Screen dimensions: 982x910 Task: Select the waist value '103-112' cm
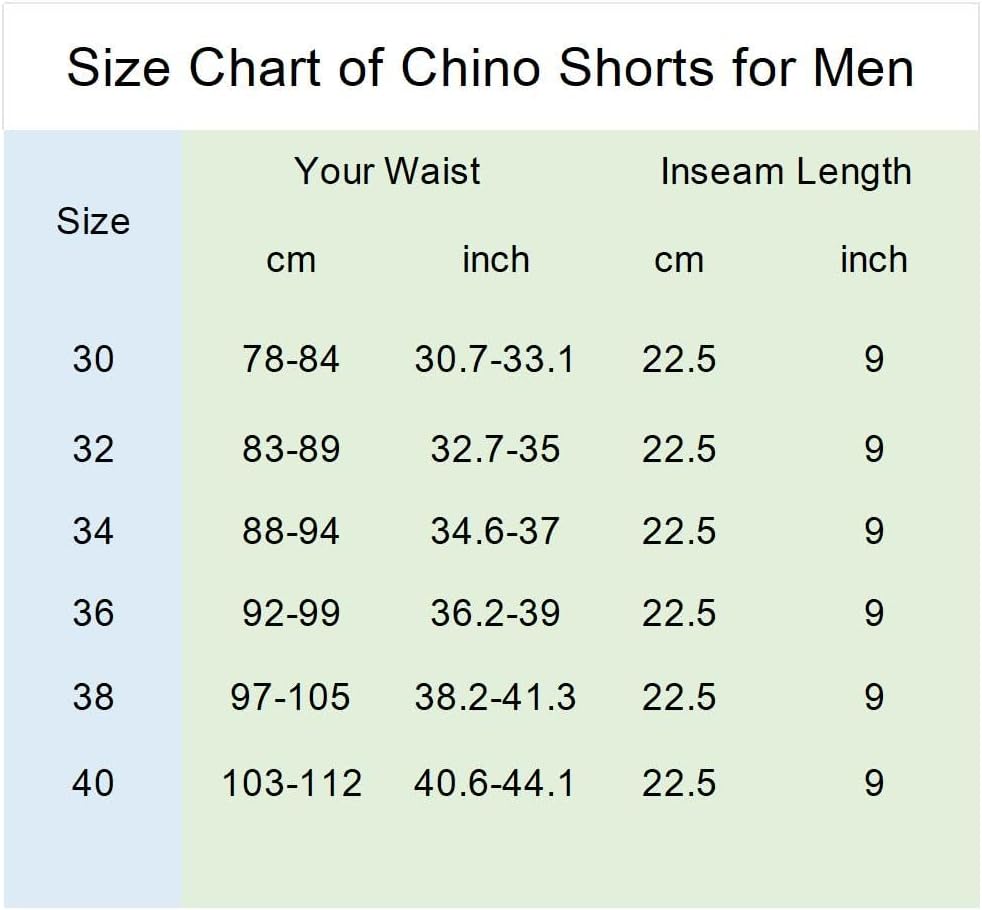coord(292,783)
